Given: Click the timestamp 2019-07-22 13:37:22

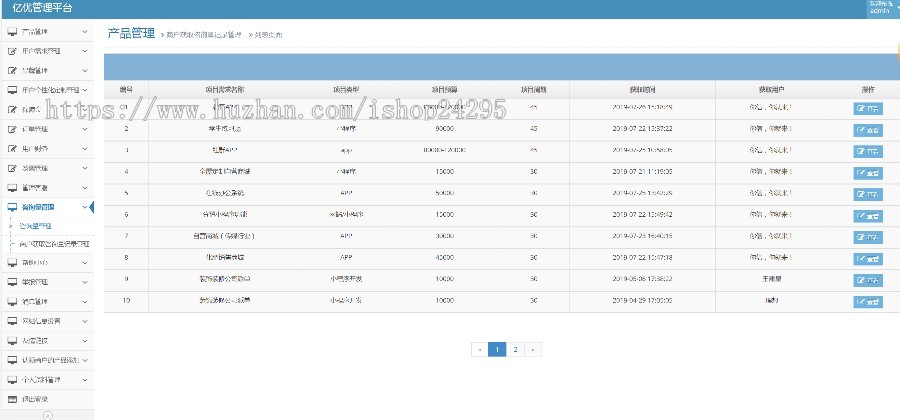Looking at the screenshot, I should pyautogui.click(x=642, y=129).
